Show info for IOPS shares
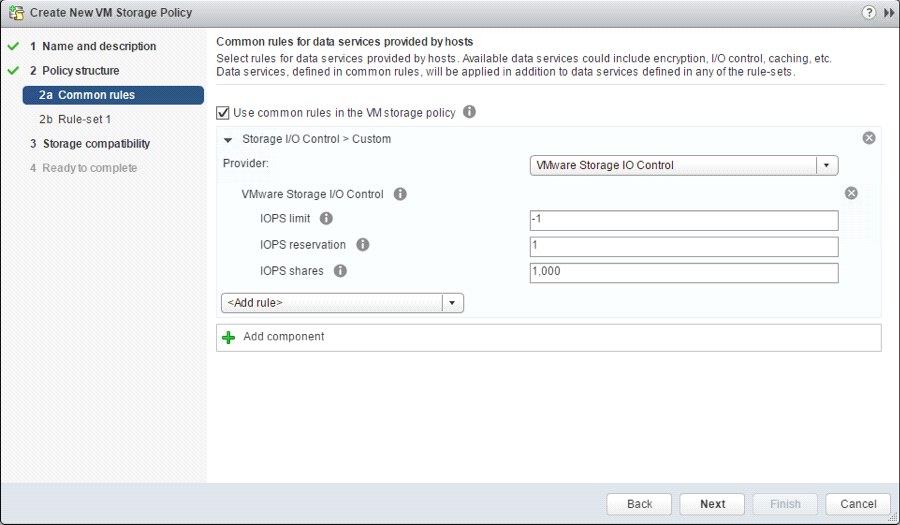Screen dimensions: 900x525 (x=340, y=271)
